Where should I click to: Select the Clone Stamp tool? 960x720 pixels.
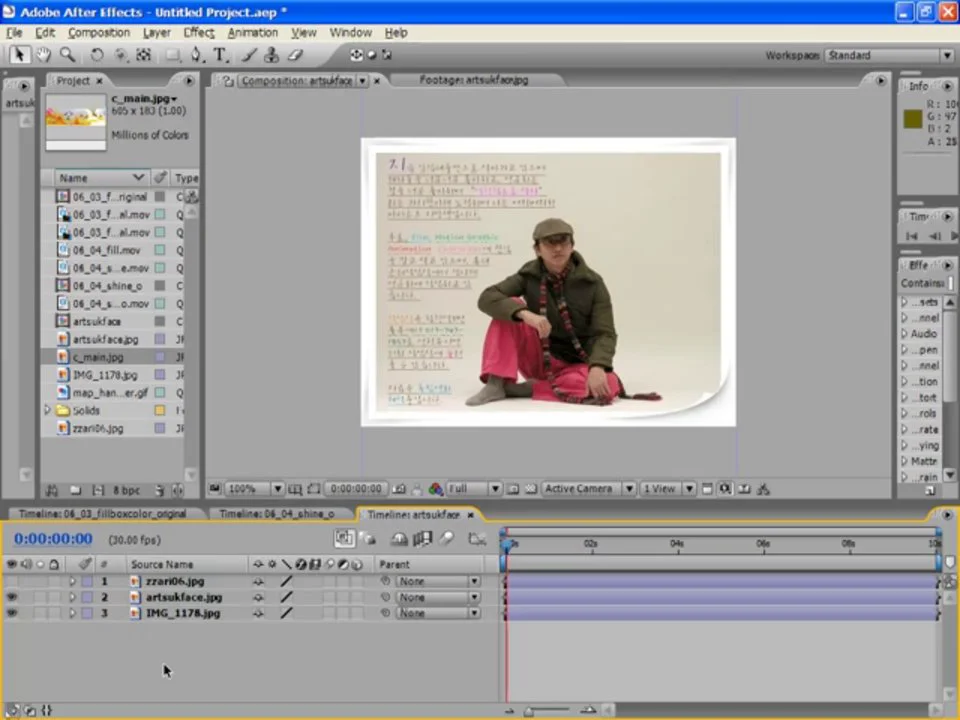[x=271, y=55]
